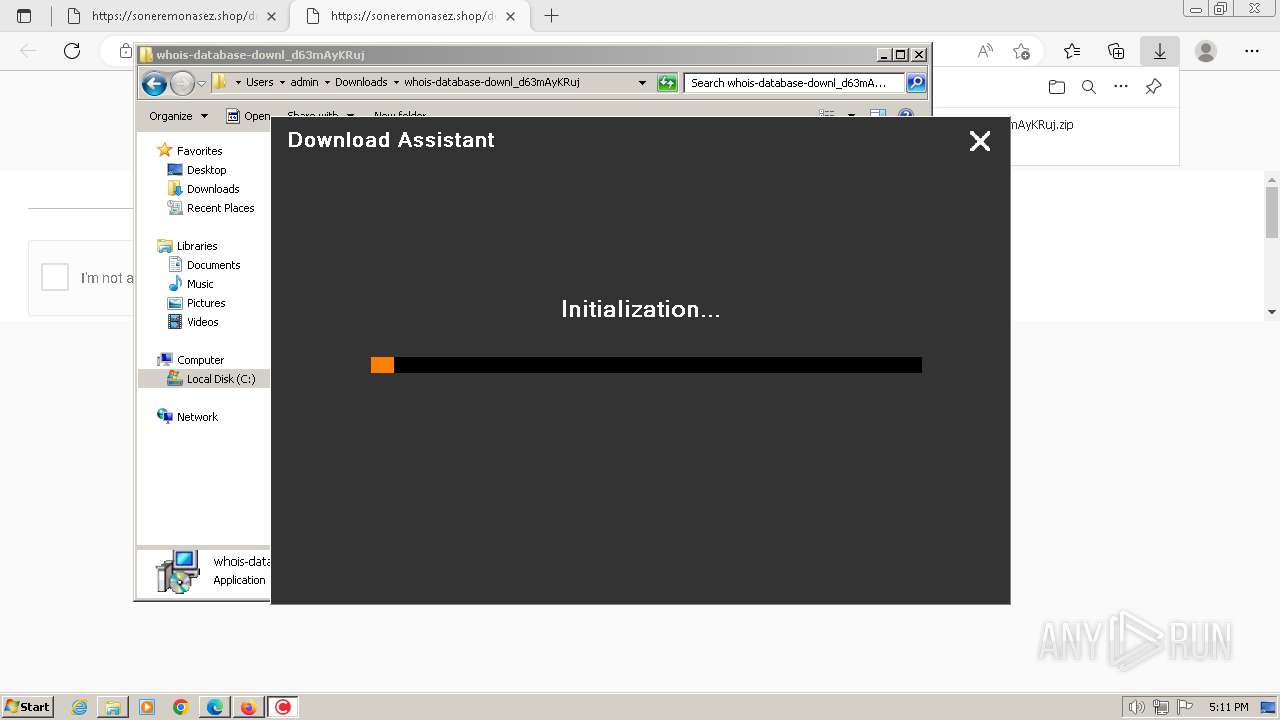Image resolution: width=1280 pixels, height=720 pixels.
Task: Click admin in Explorer address path
Action: pos(304,82)
